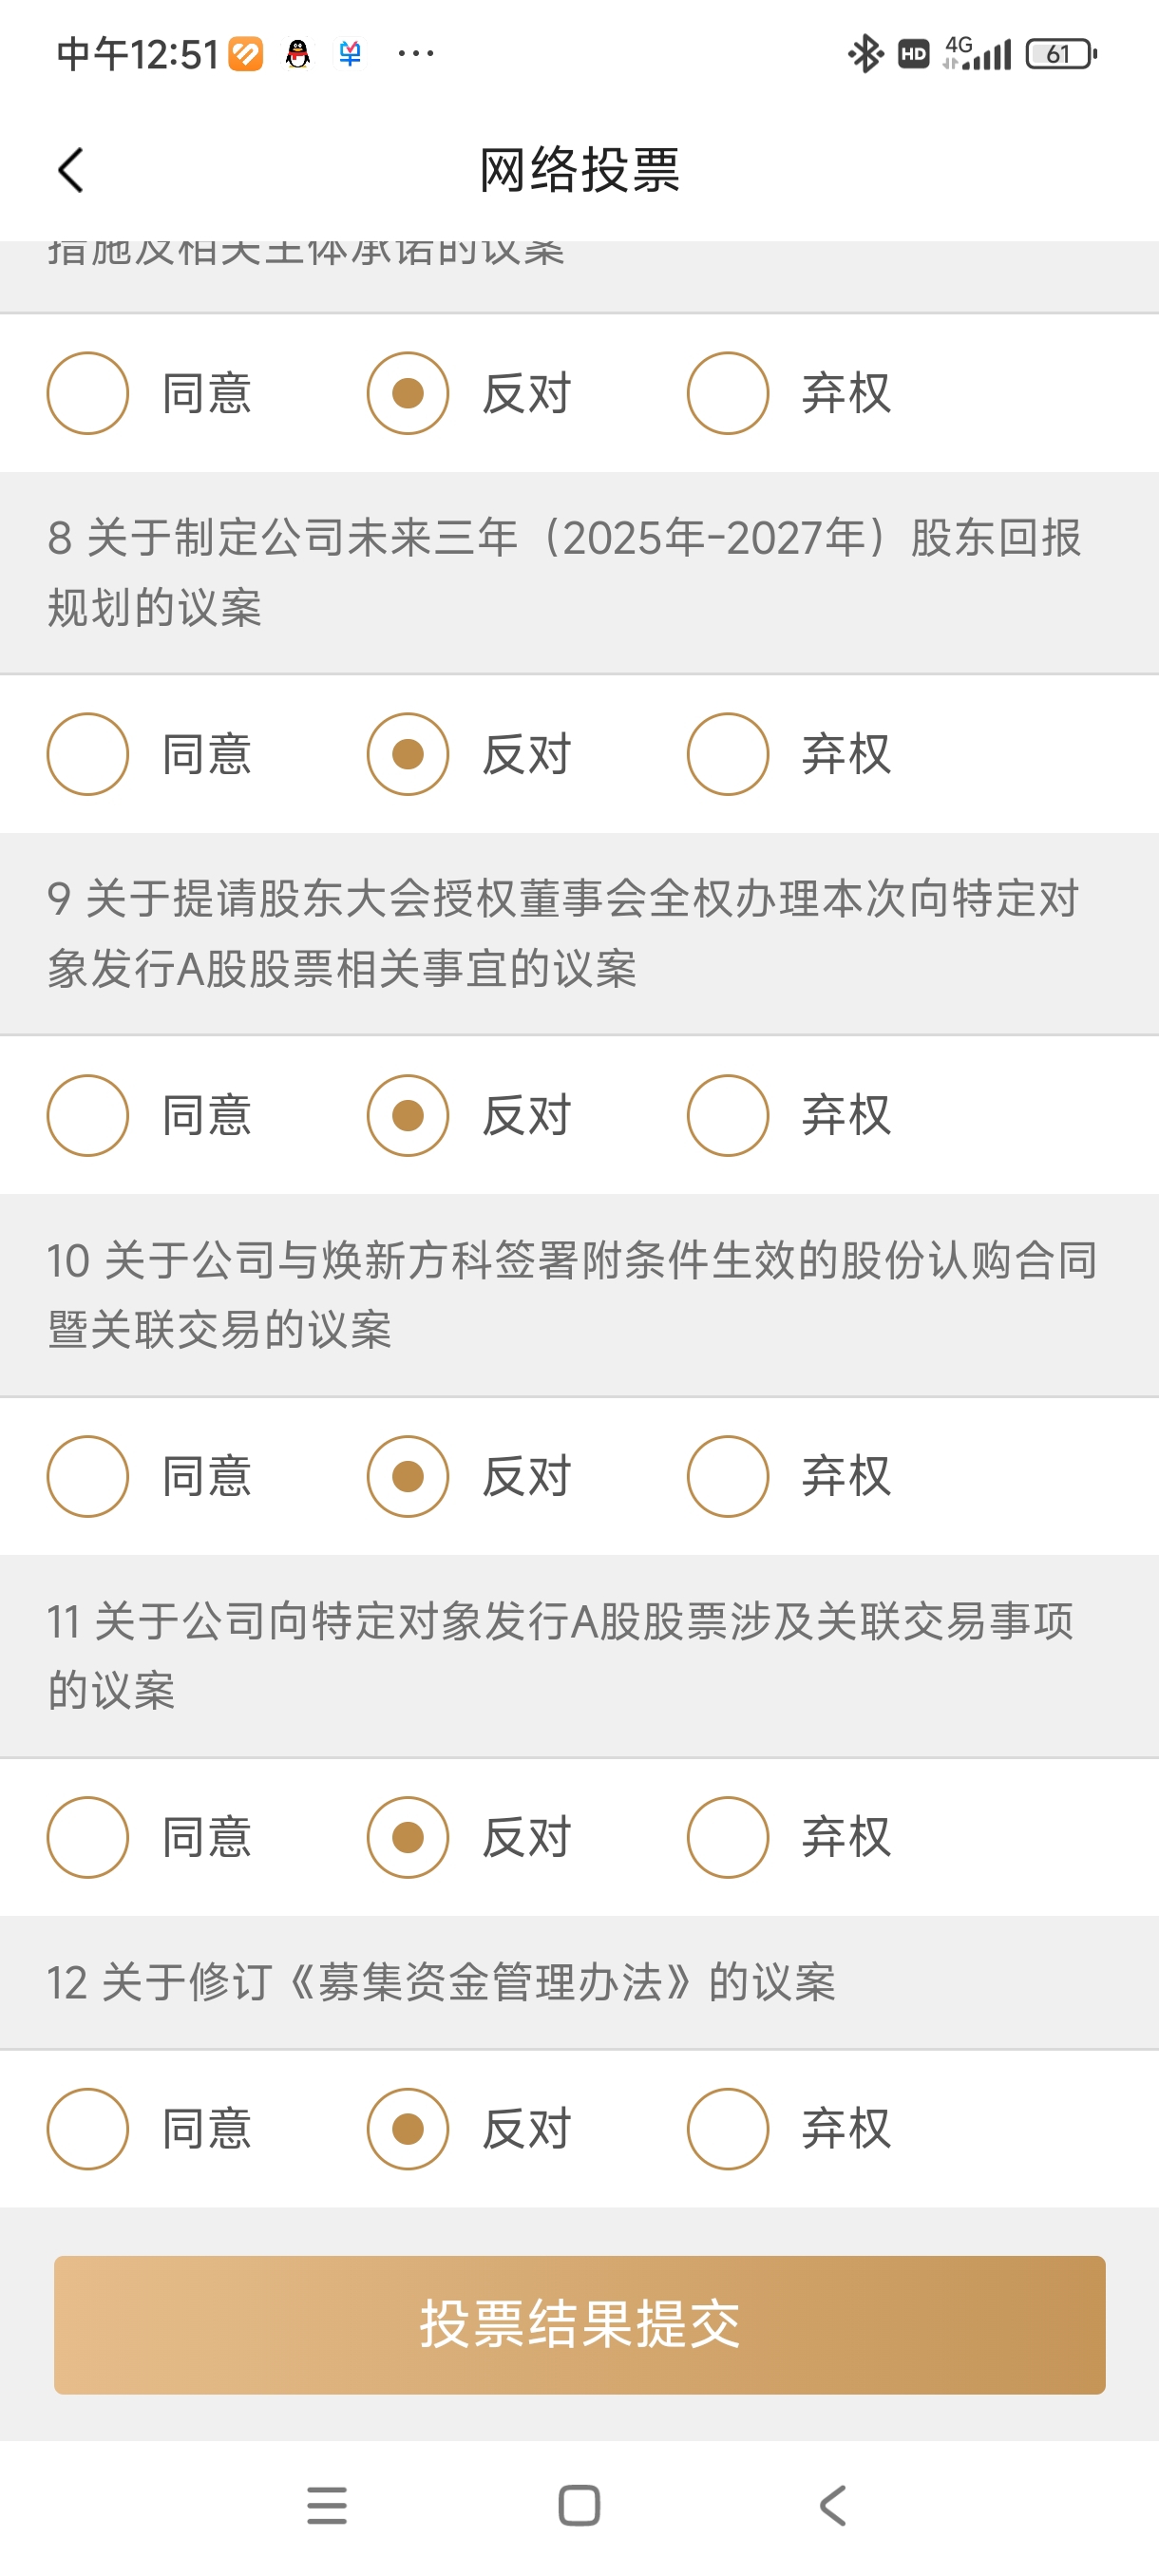The image size is (1159, 2576).
Task: Tap proposal 12 title 募集资金管理办法
Action: click(441, 1982)
